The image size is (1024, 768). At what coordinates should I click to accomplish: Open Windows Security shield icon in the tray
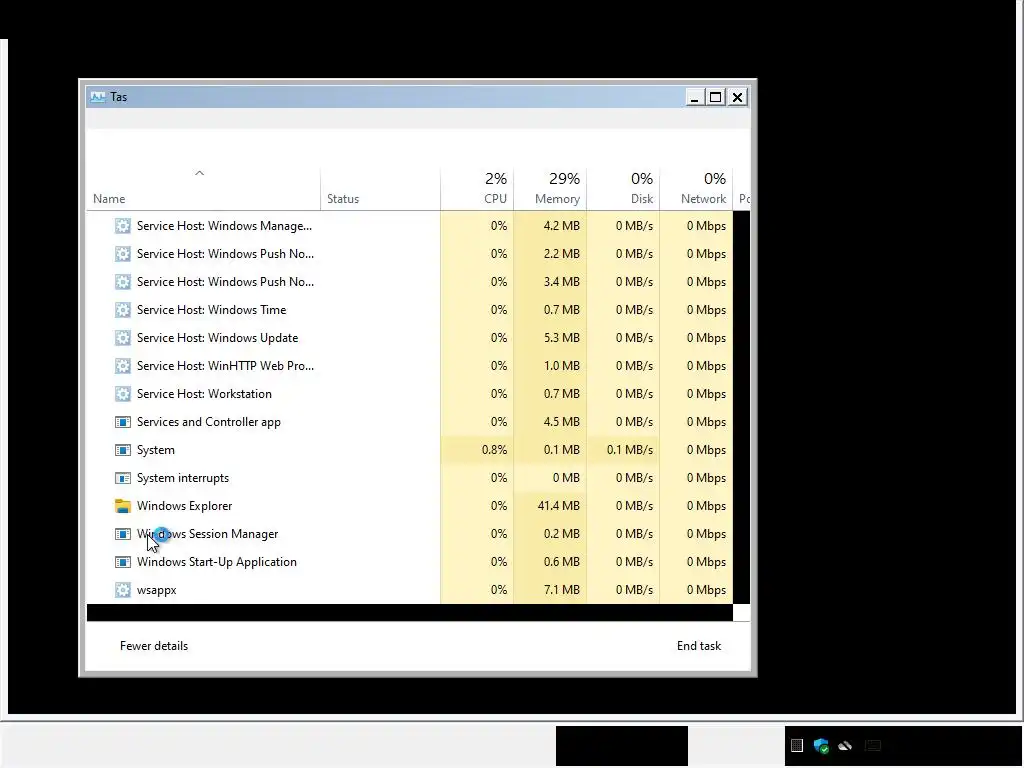[x=821, y=745]
